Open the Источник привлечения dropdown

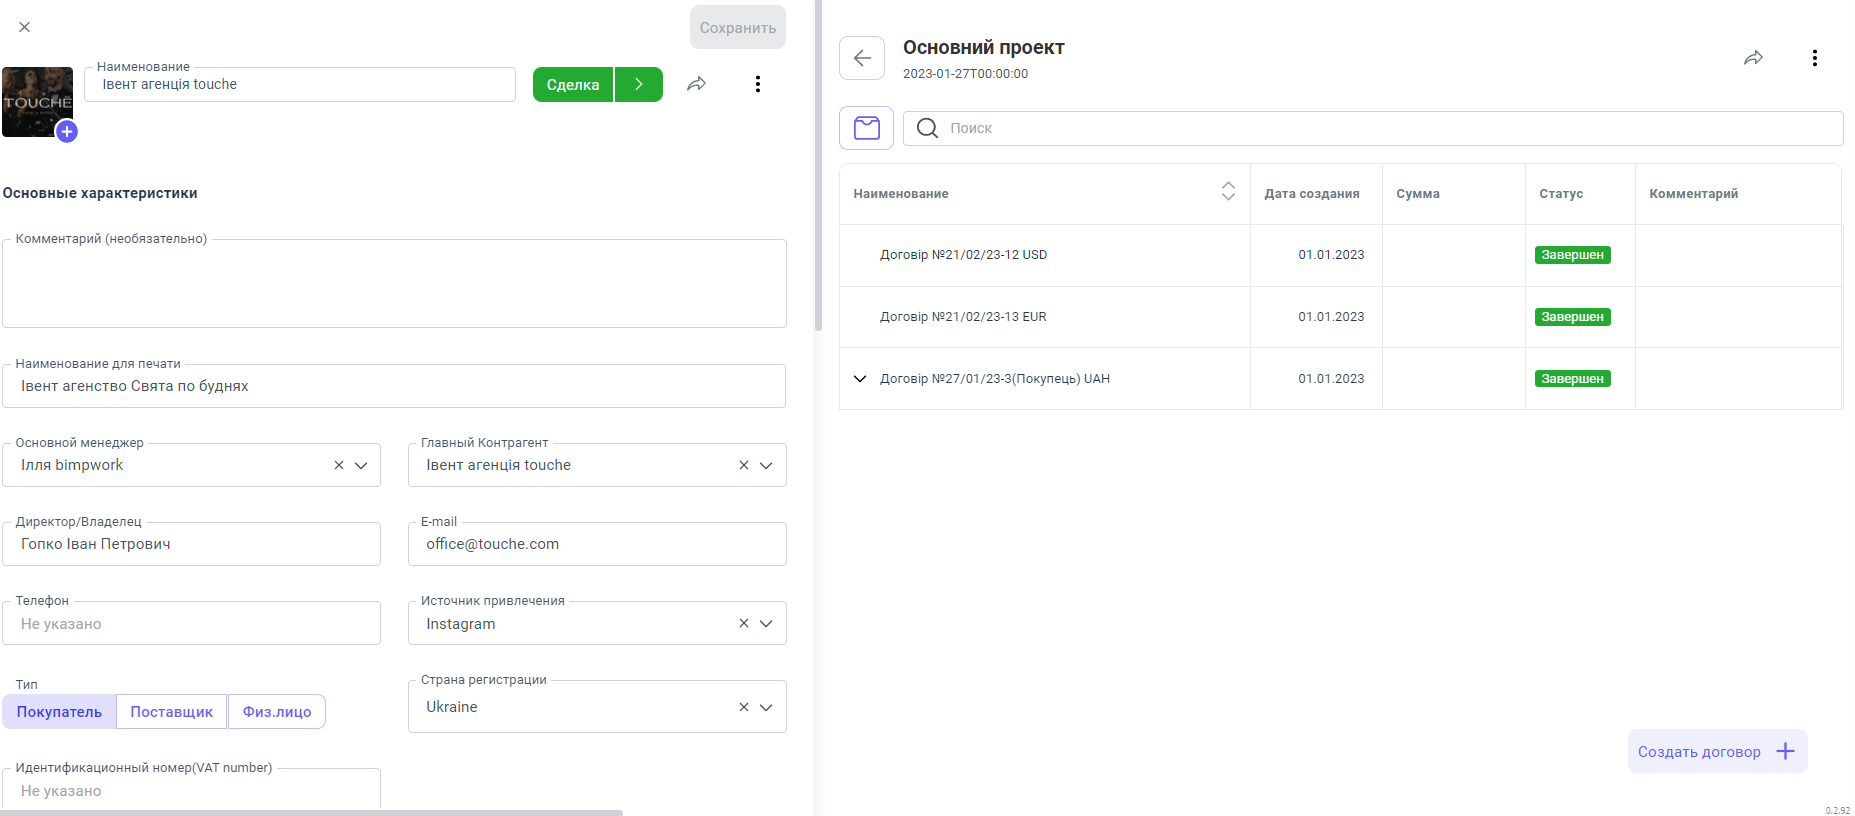[766, 624]
